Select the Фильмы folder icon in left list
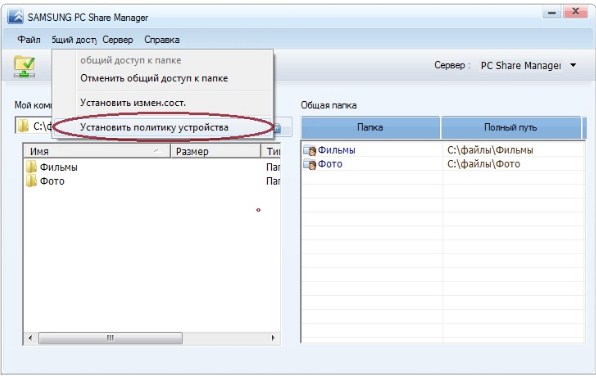 pyautogui.click(x=31, y=167)
